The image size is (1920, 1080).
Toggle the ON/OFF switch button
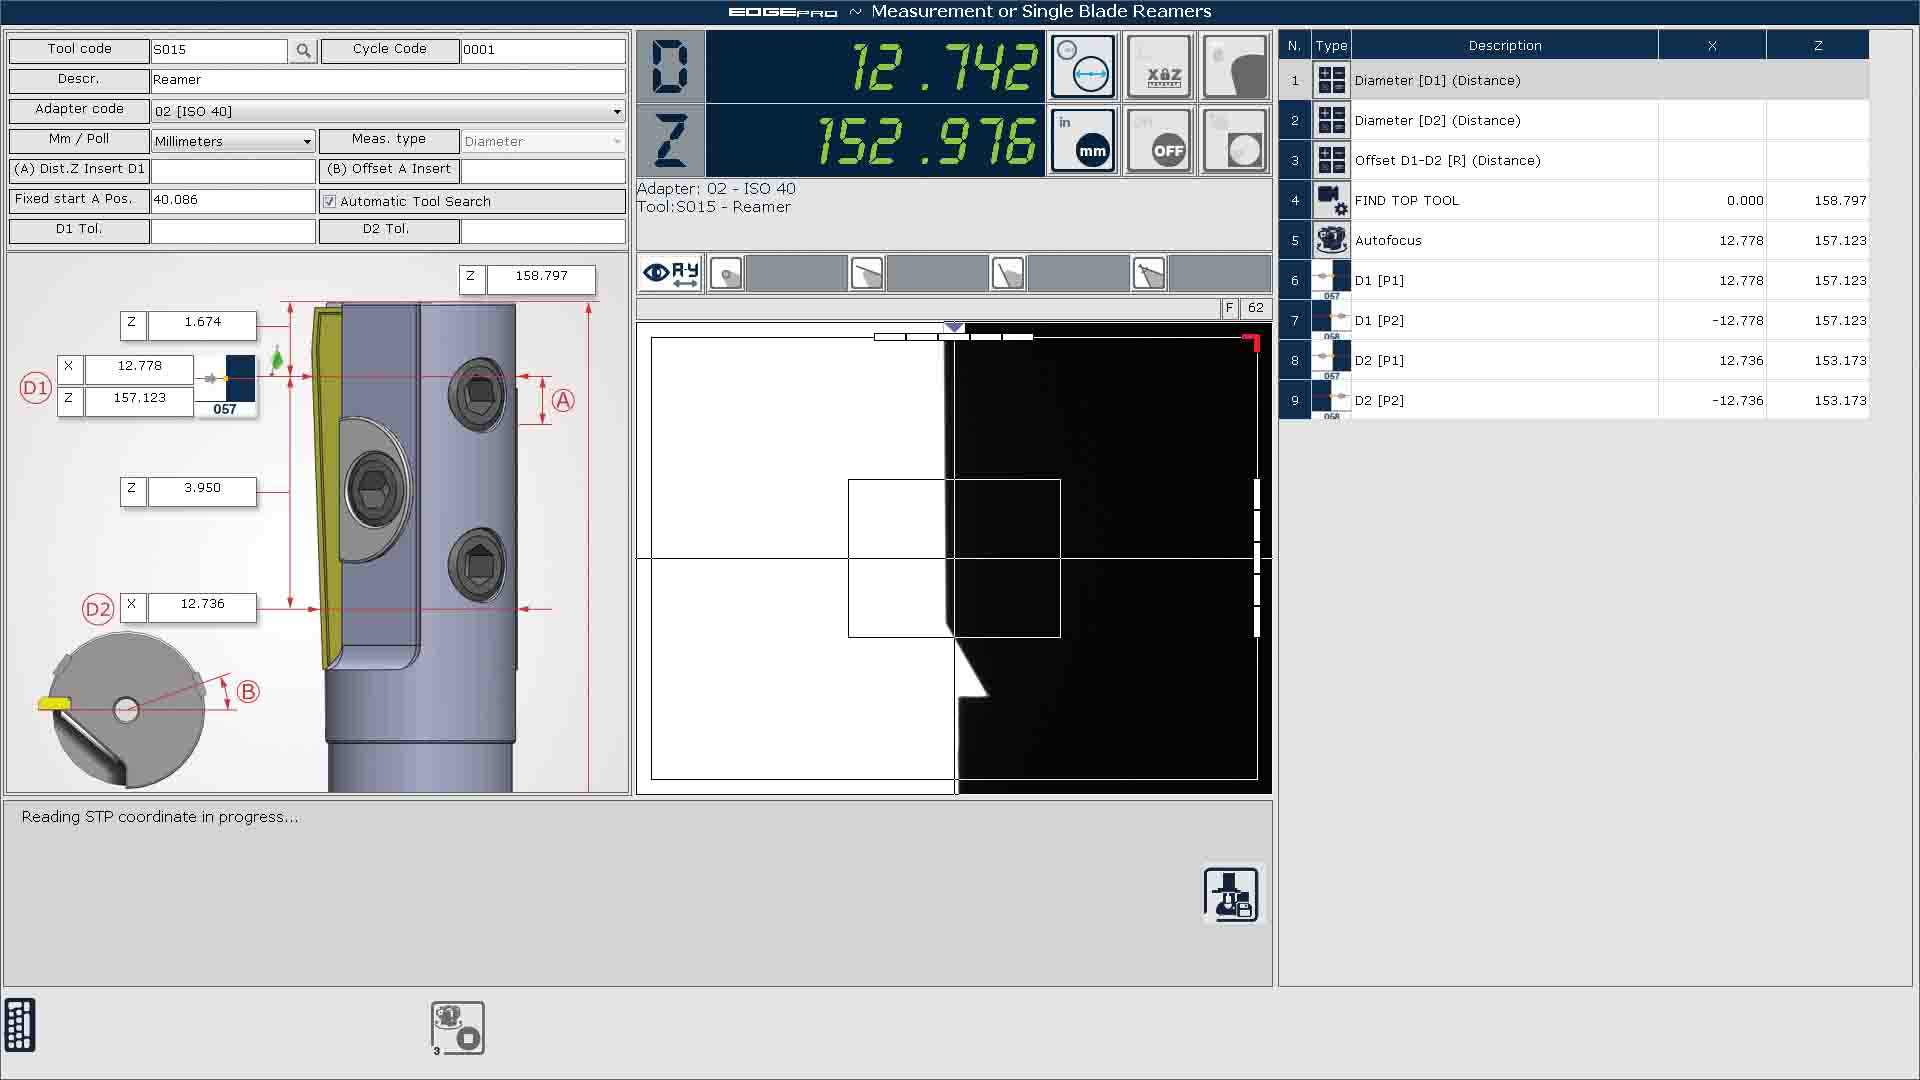pos(1160,141)
